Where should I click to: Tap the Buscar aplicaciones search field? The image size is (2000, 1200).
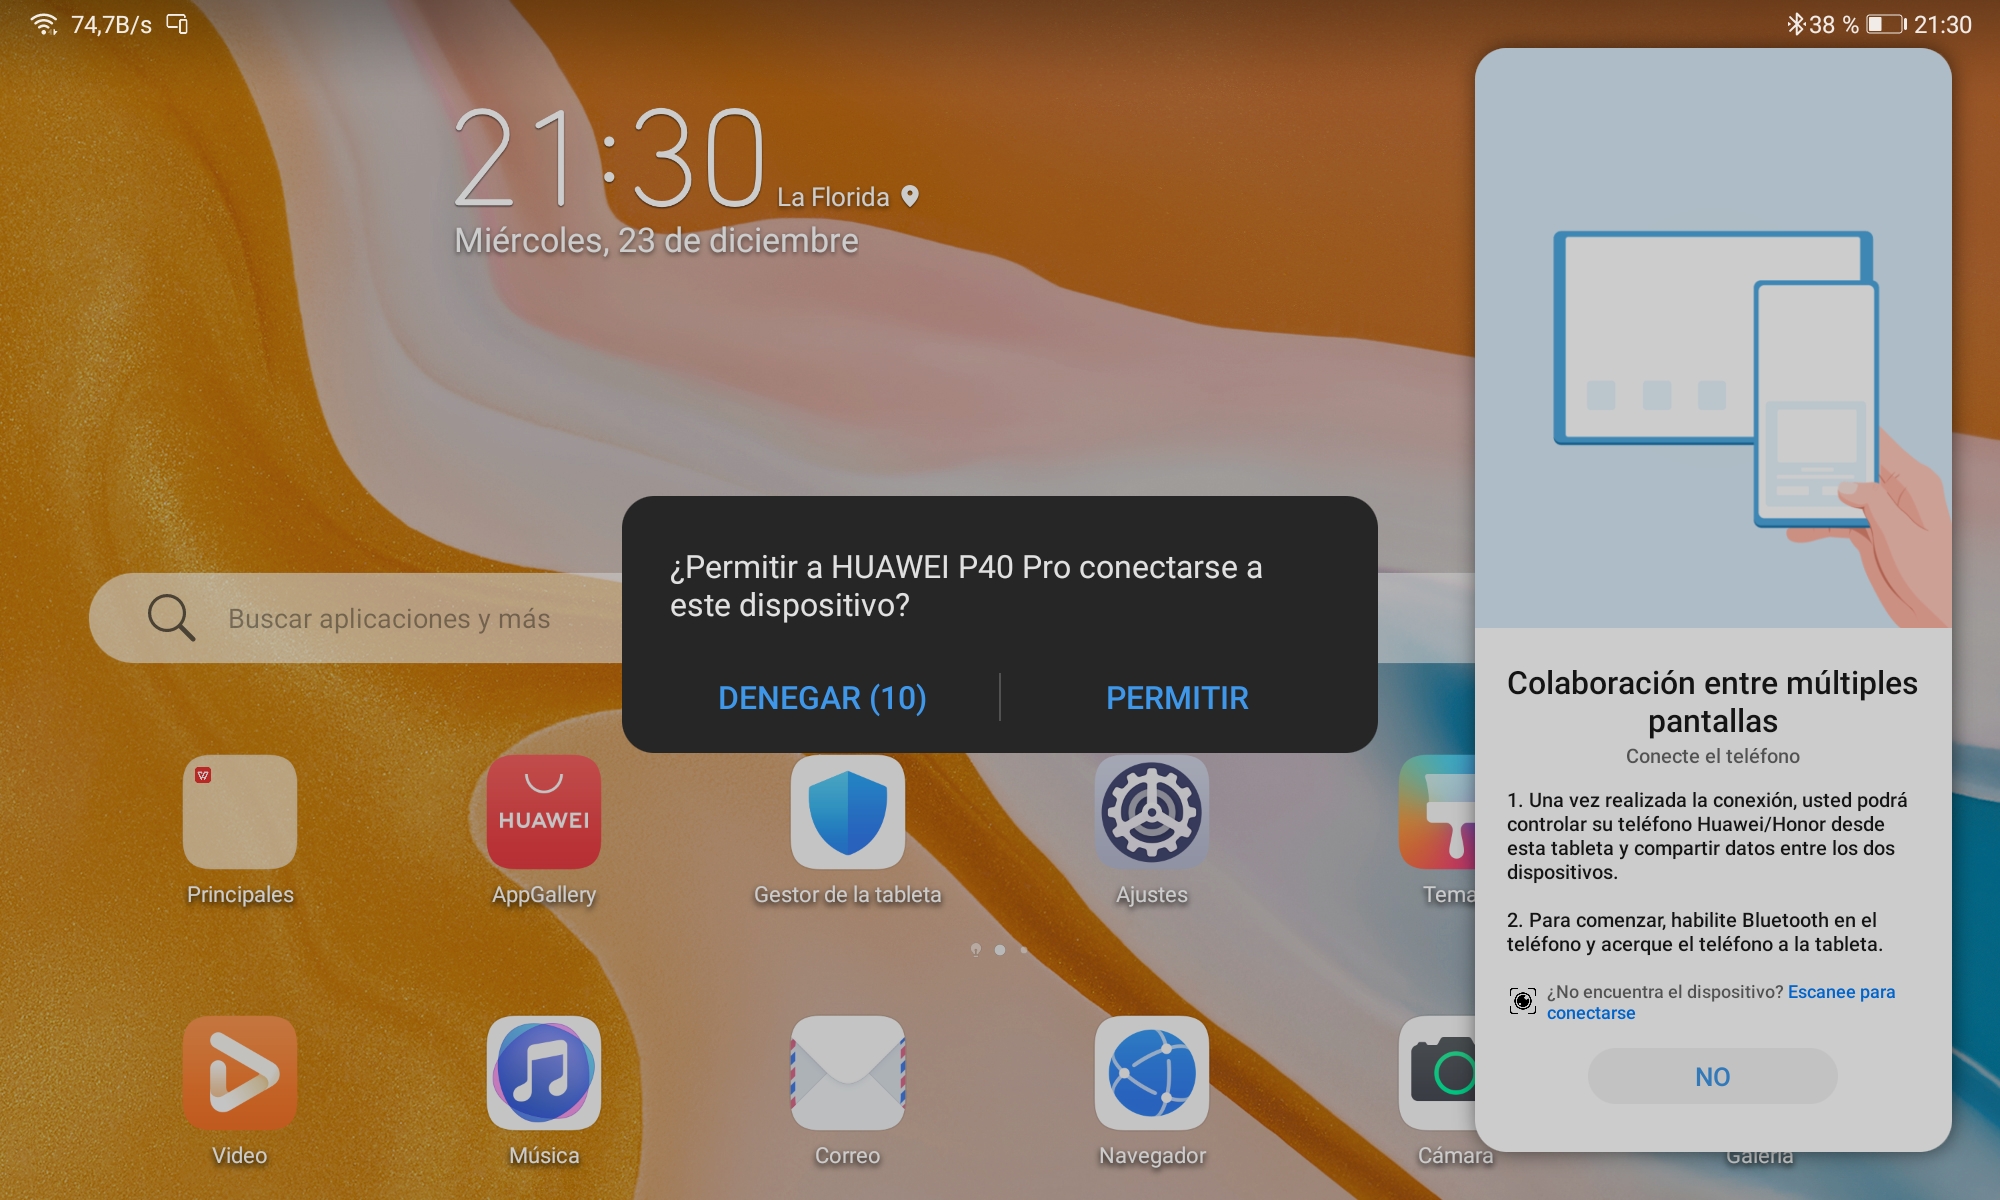pos(388,619)
